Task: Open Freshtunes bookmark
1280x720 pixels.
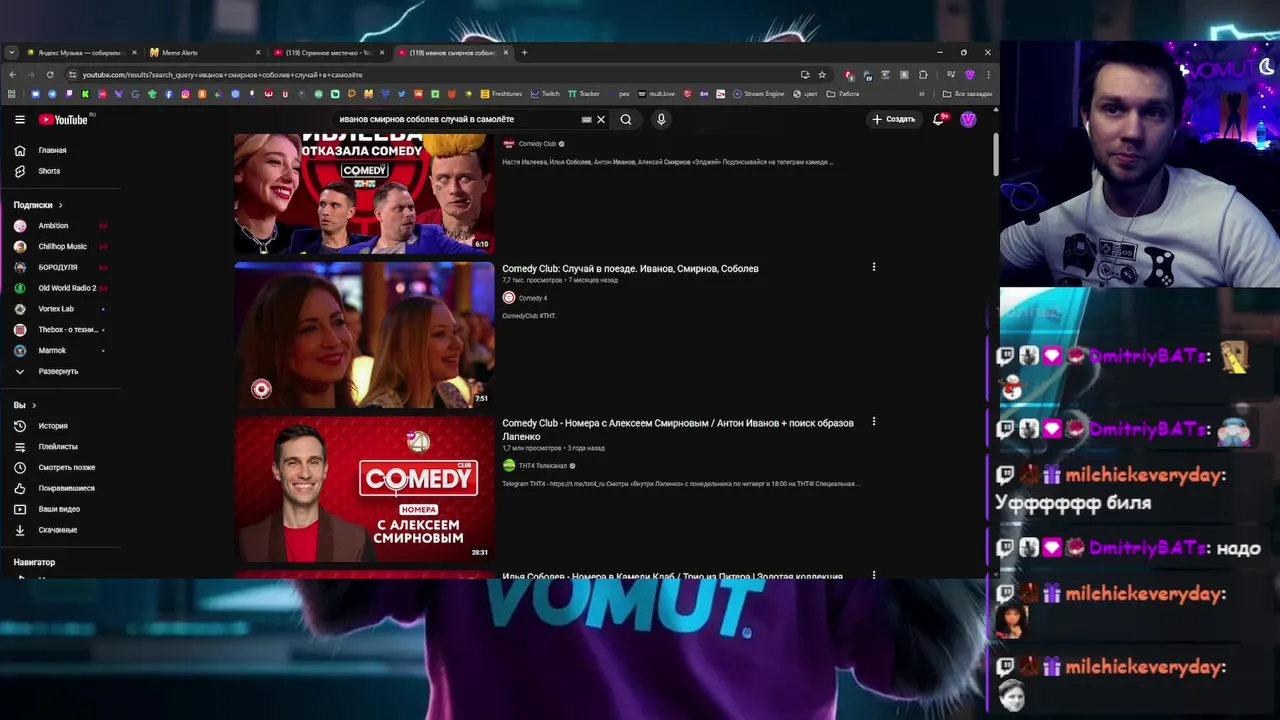Action: point(502,94)
